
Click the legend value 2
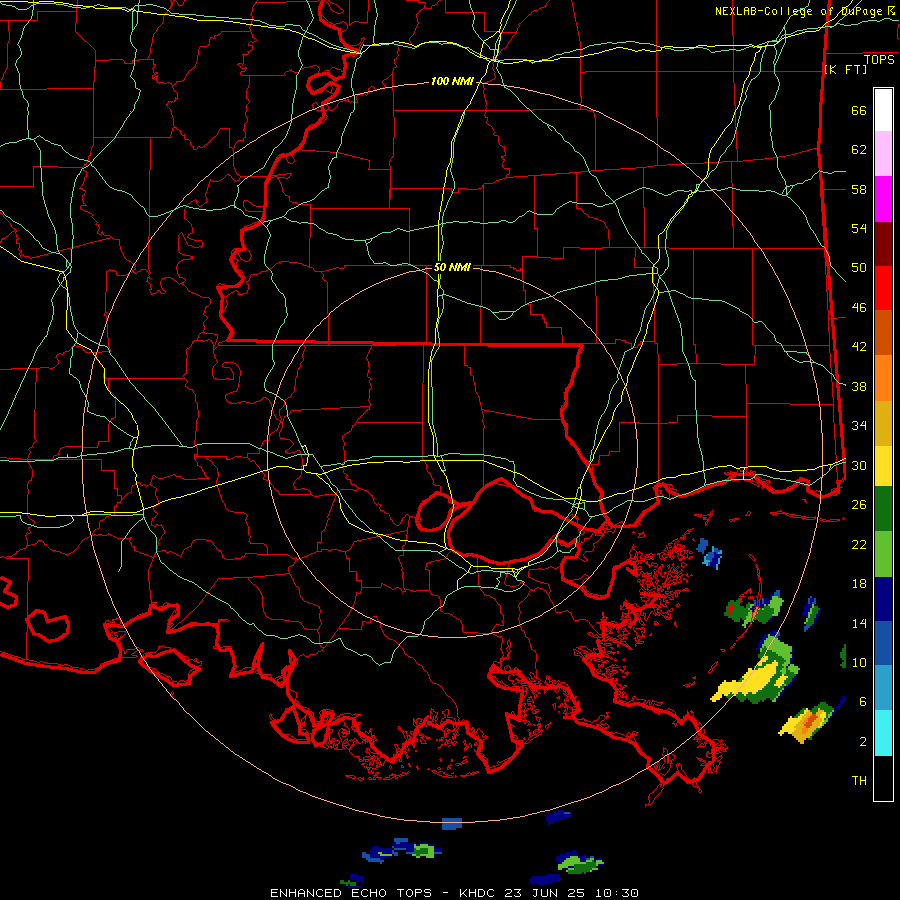click(x=863, y=742)
